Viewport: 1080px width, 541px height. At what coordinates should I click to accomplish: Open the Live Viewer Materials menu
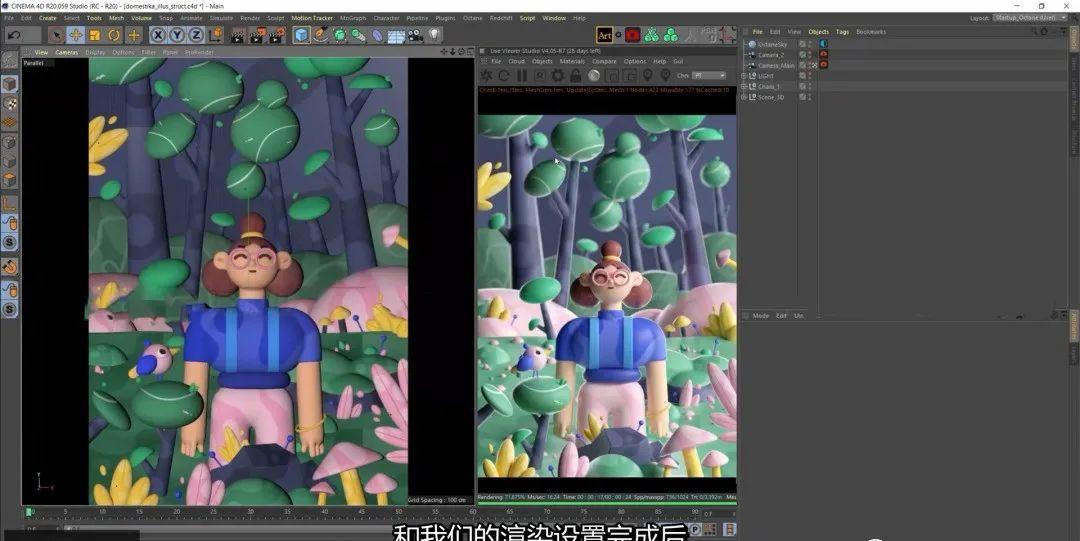572,61
